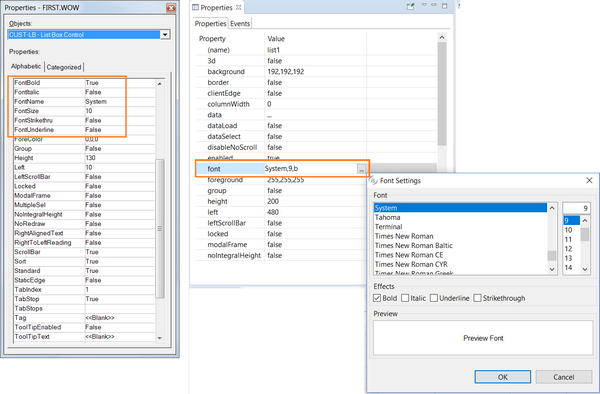Minimize the Eclipse Properties view
This screenshot has width=600, height=394.
tap(434, 5)
